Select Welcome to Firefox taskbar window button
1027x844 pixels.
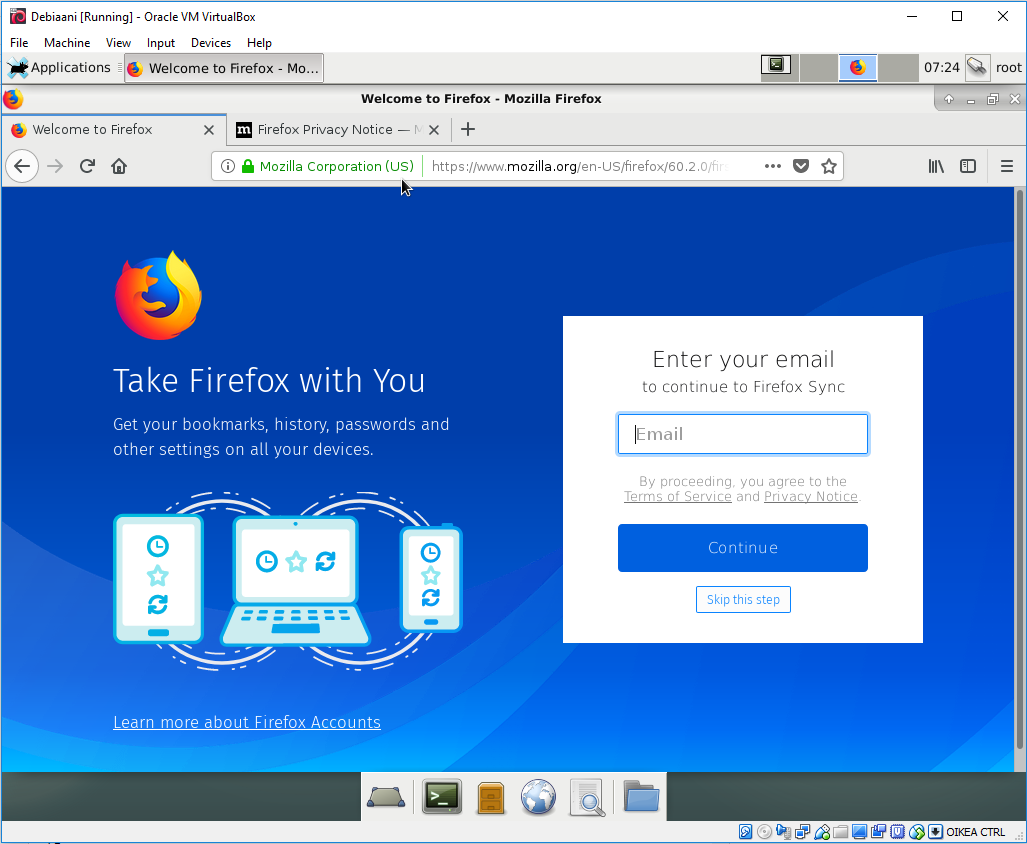coord(224,68)
